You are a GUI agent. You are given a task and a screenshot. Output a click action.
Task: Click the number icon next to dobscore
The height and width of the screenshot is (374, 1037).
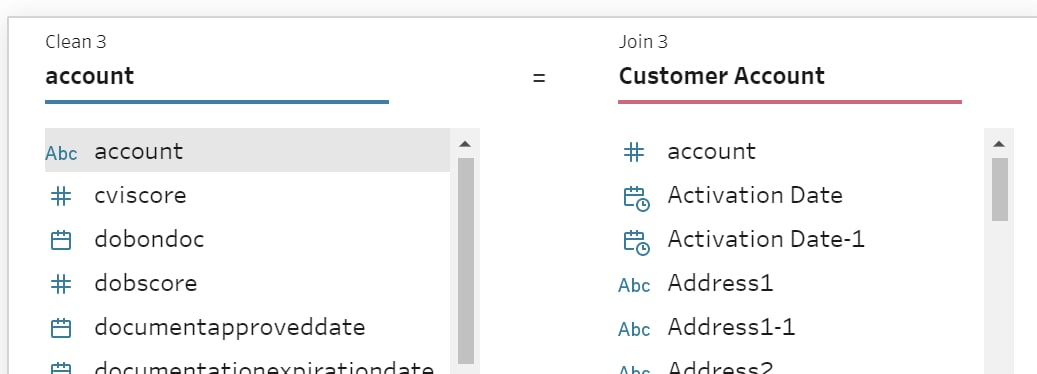(61, 284)
